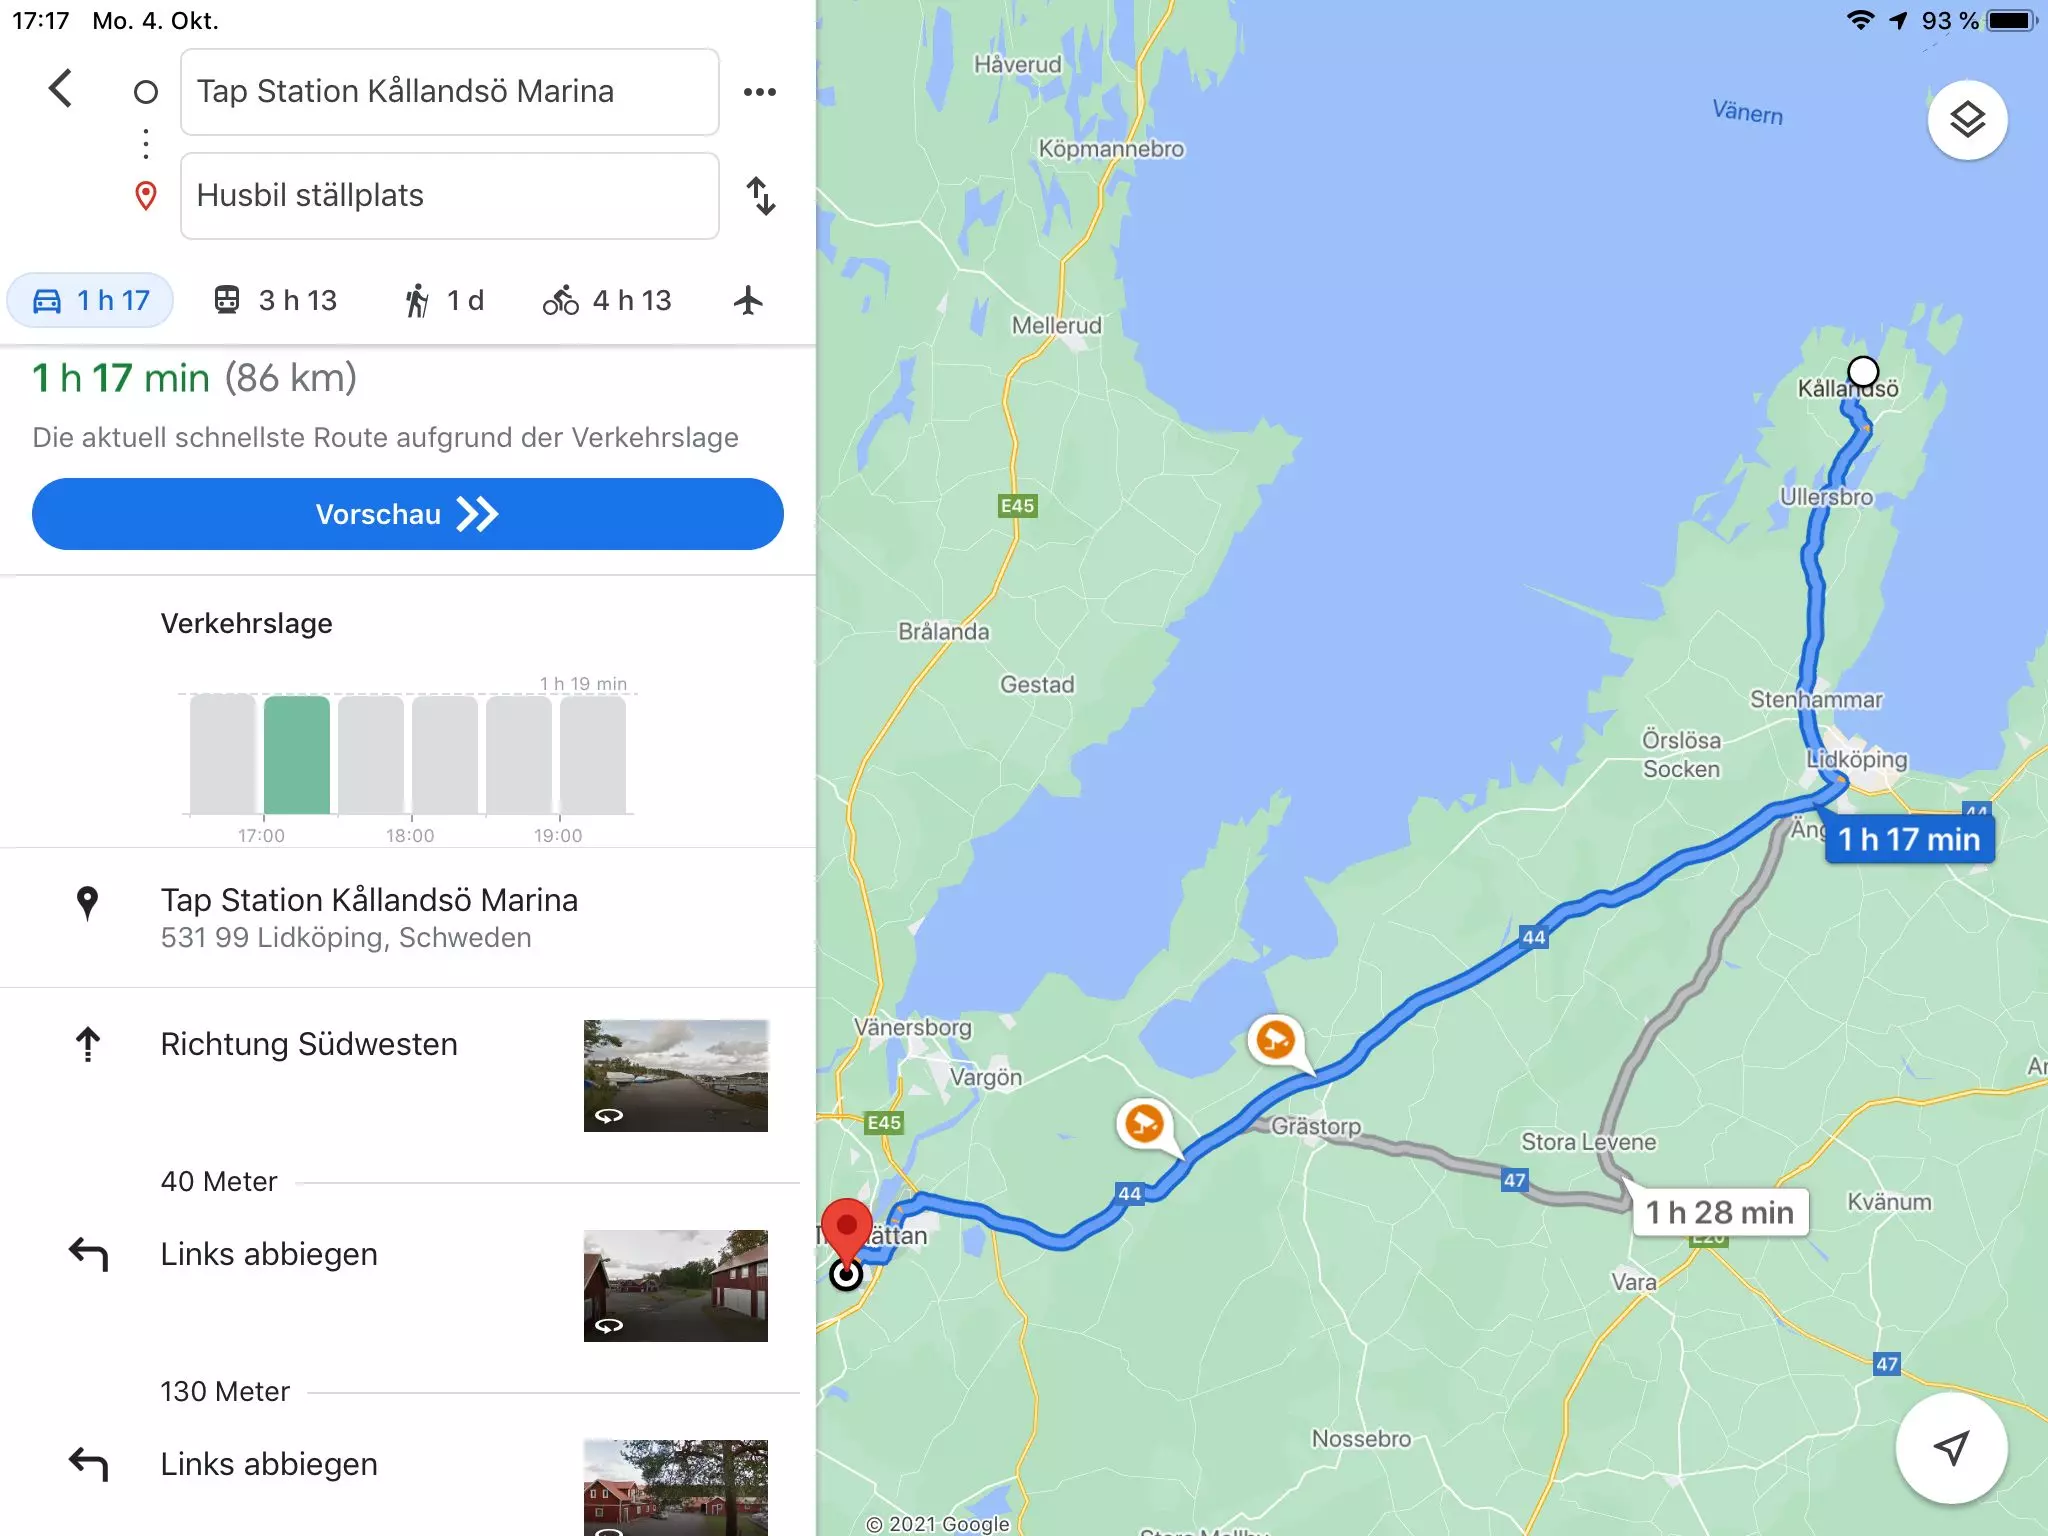This screenshot has width=2048, height=1536.
Task: Open street view thumbnail for Richtung Südwesten
Action: tap(676, 1076)
